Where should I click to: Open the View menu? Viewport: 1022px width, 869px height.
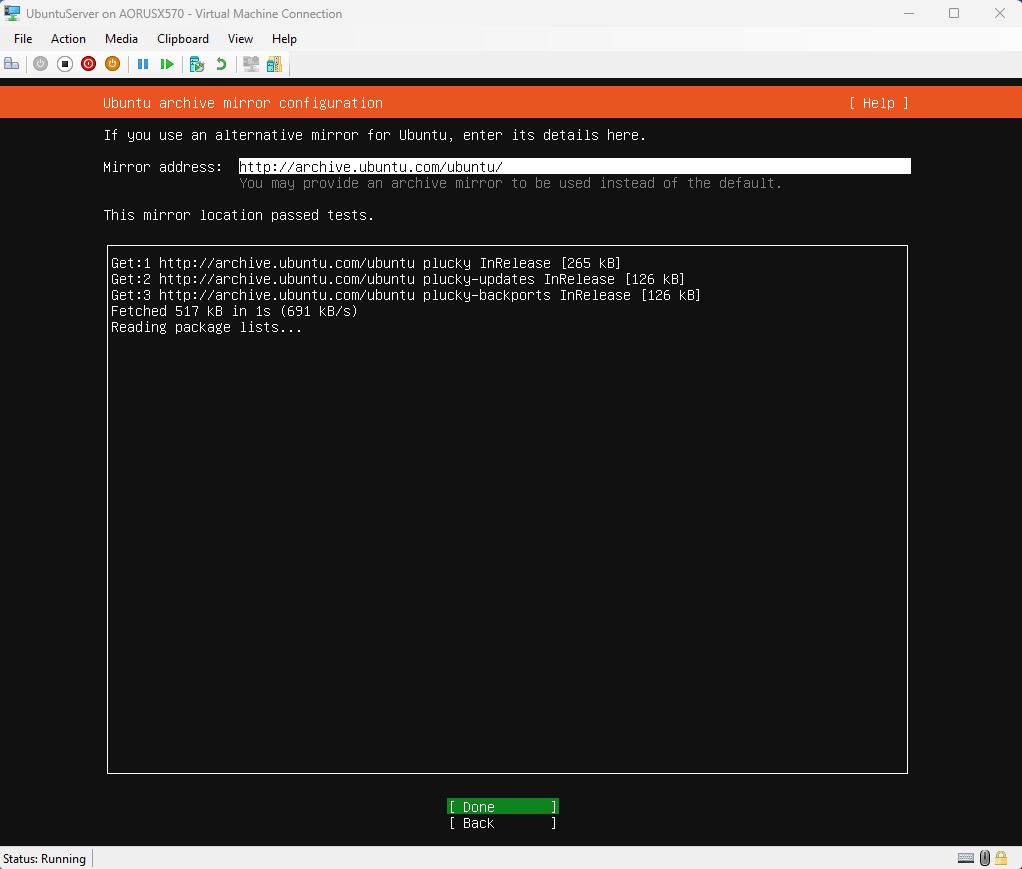tap(240, 38)
